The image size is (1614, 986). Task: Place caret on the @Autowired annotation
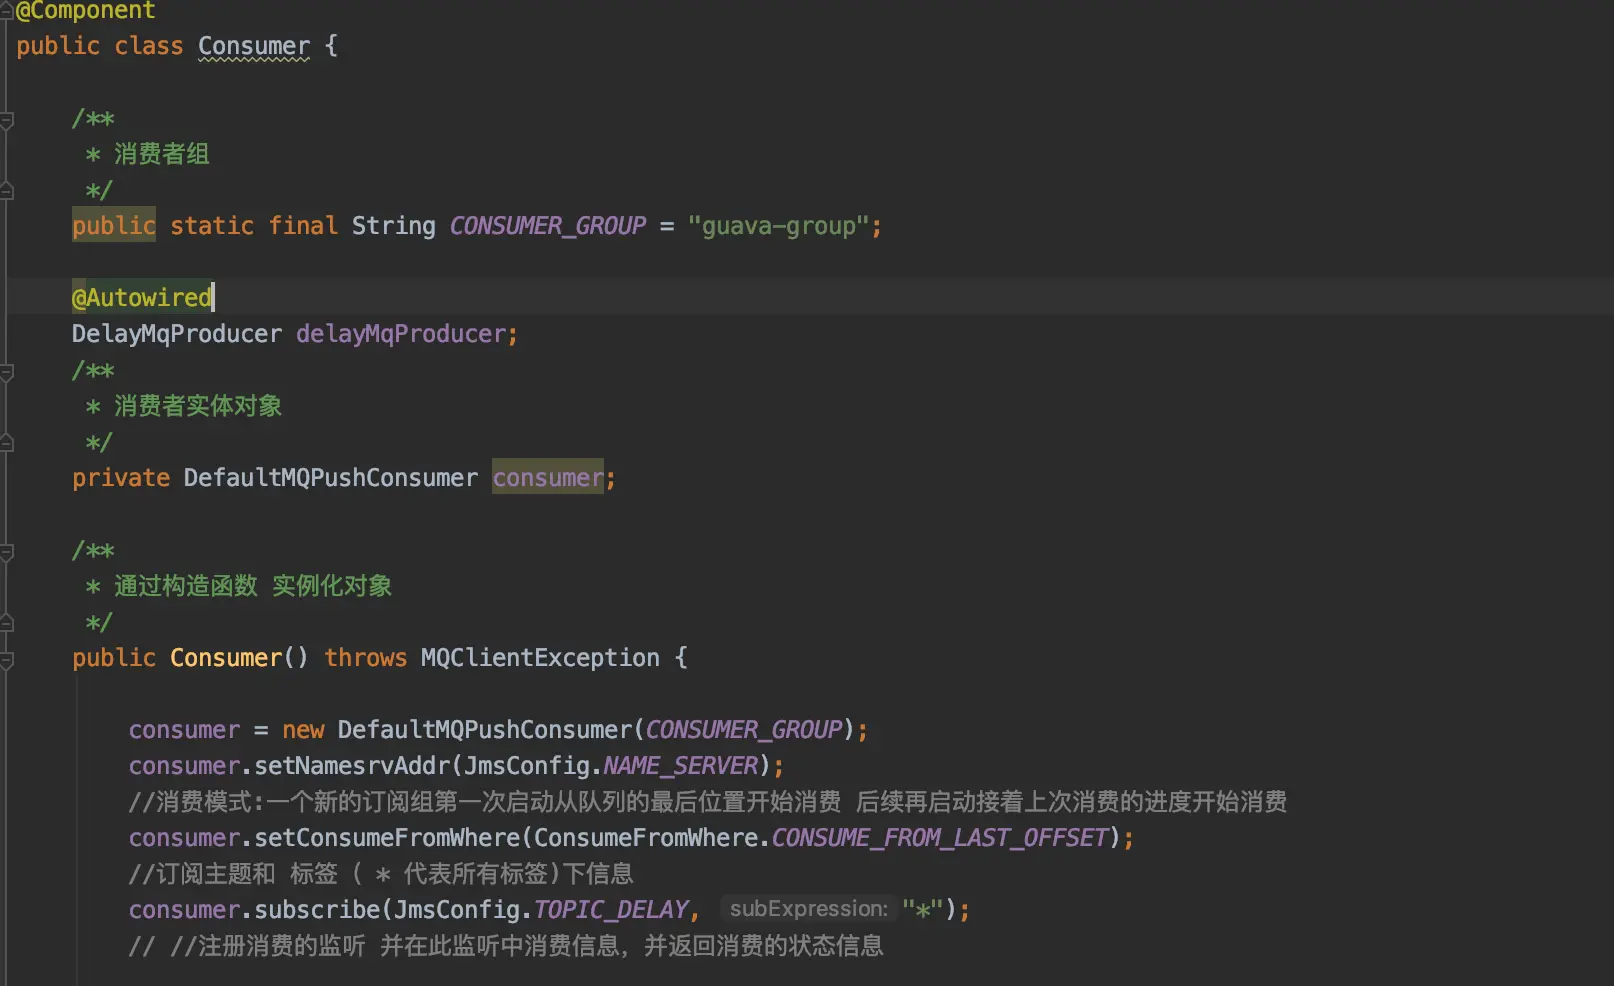pos(142,298)
